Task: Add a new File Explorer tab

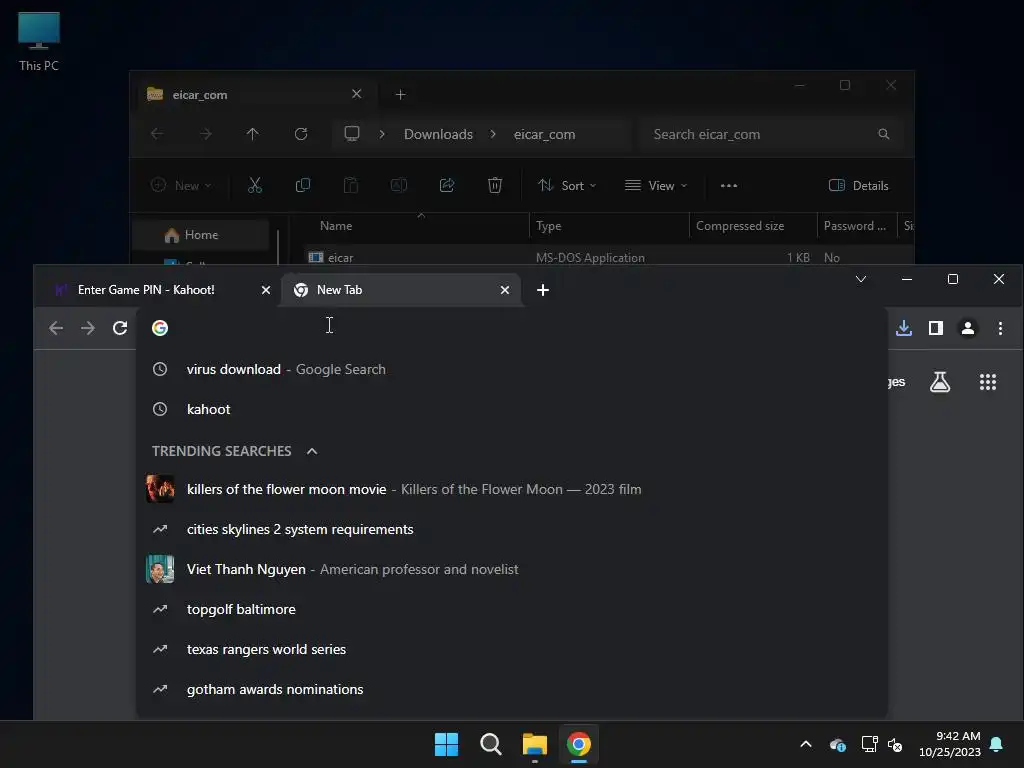Action: click(400, 95)
